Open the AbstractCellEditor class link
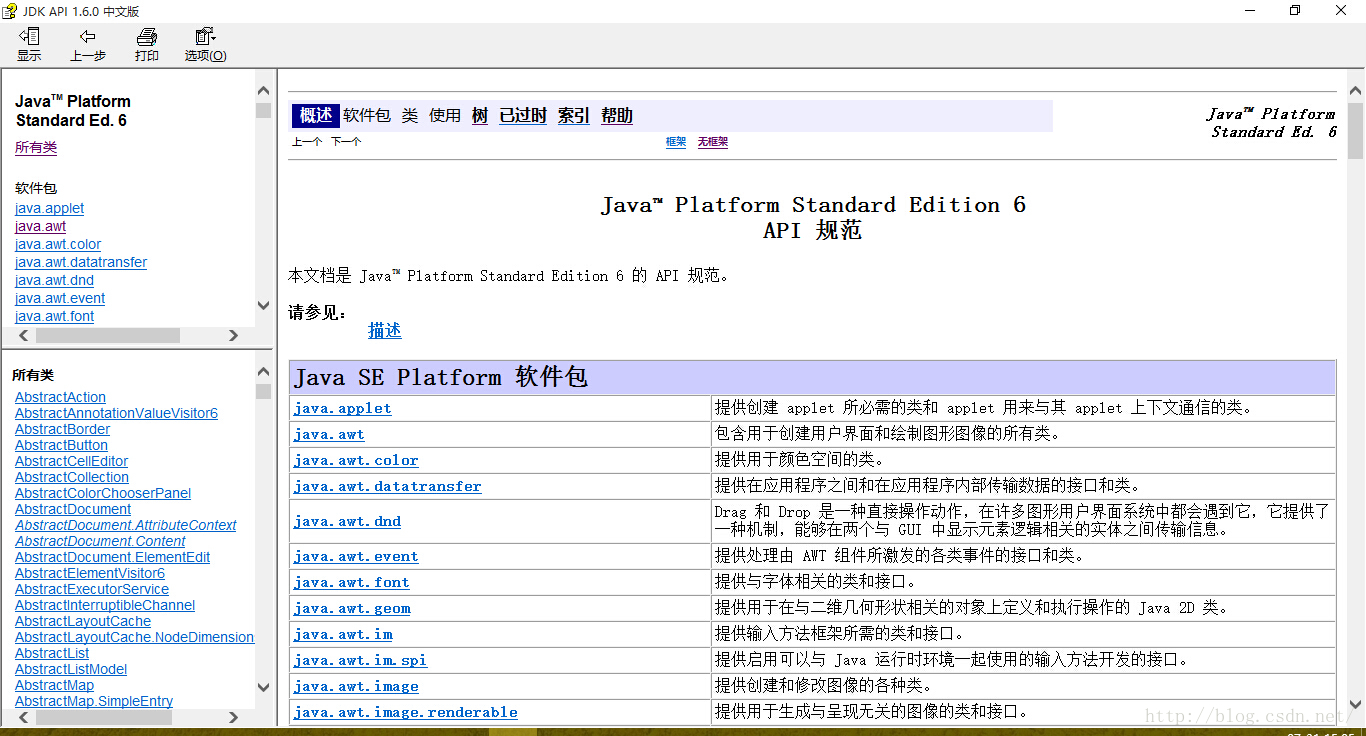 click(72, 461)
